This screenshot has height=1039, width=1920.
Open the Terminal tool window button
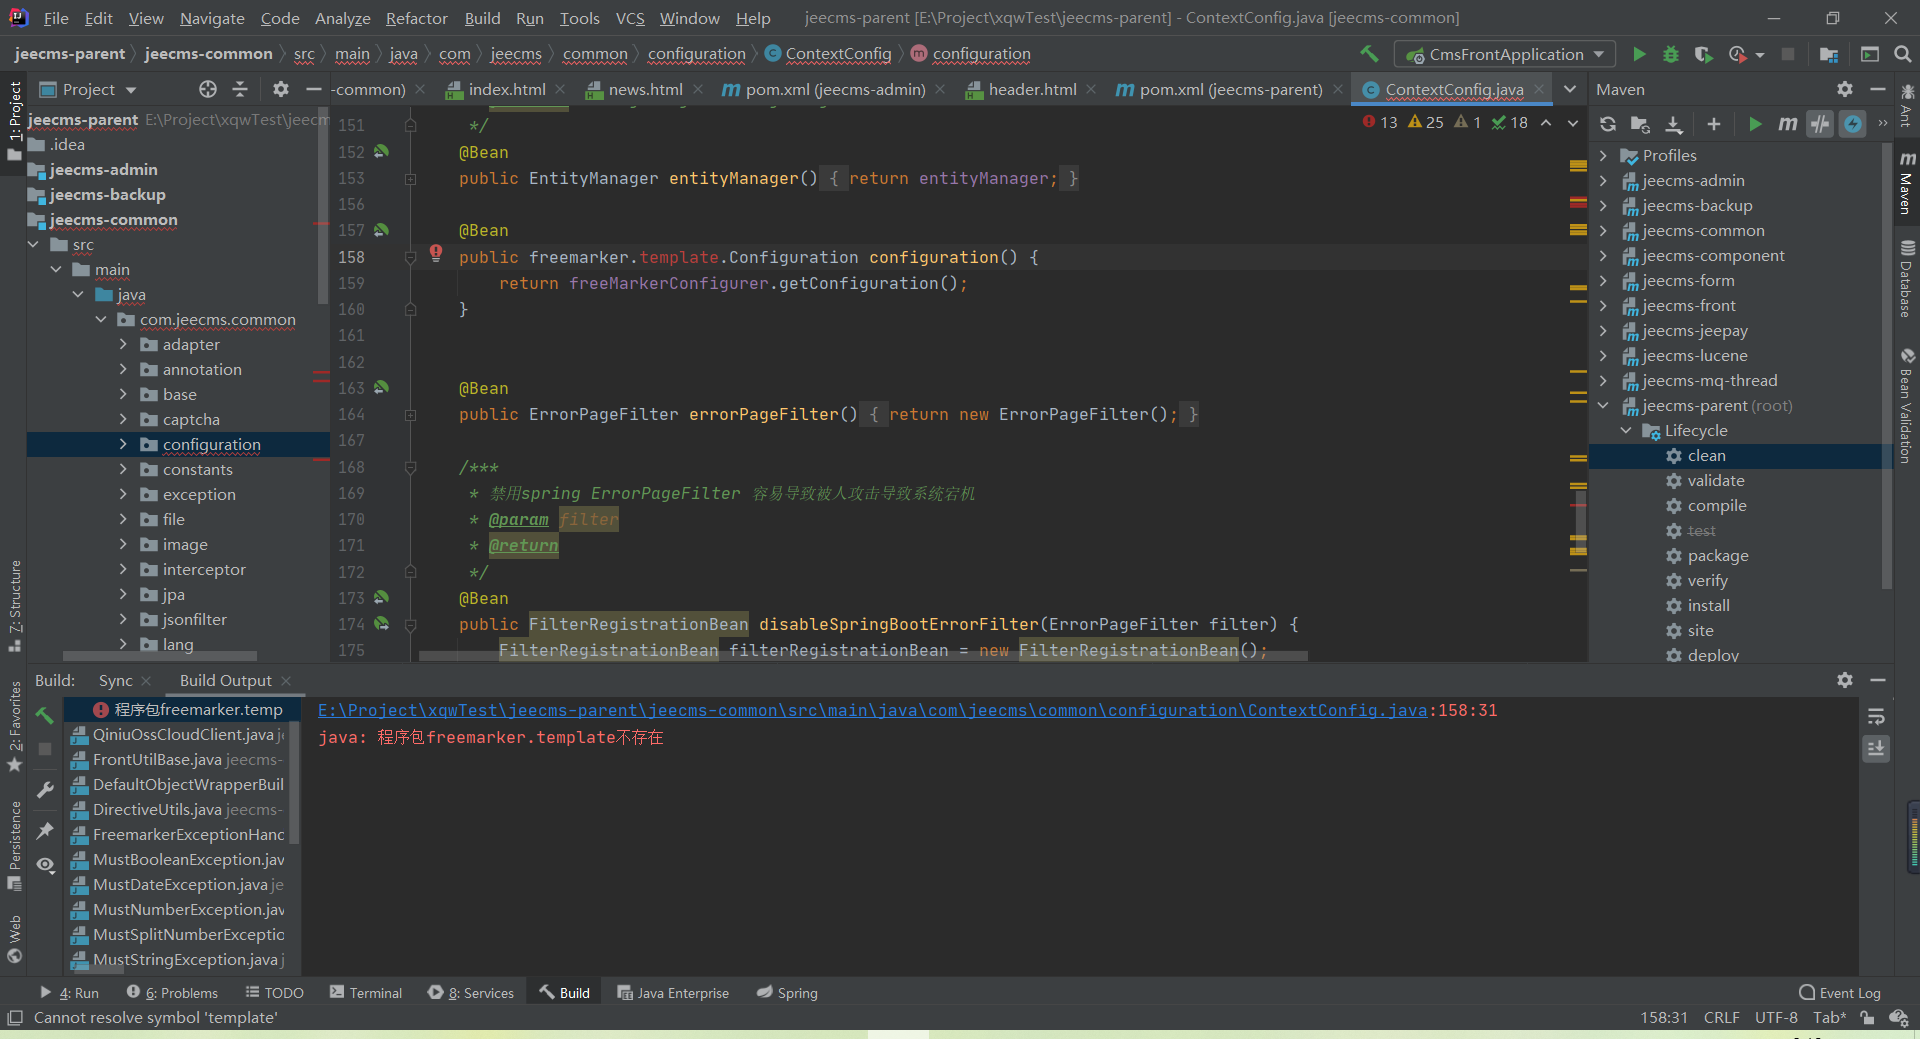(x=366, y=993)
